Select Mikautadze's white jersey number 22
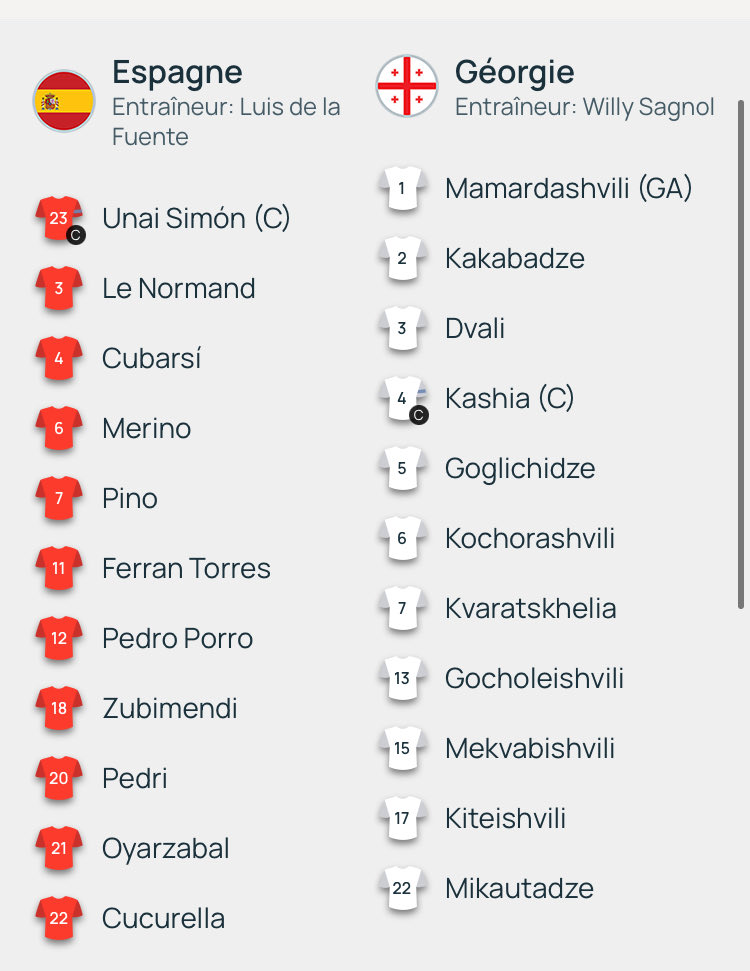 pyautogui.click(x=402, y=888)
